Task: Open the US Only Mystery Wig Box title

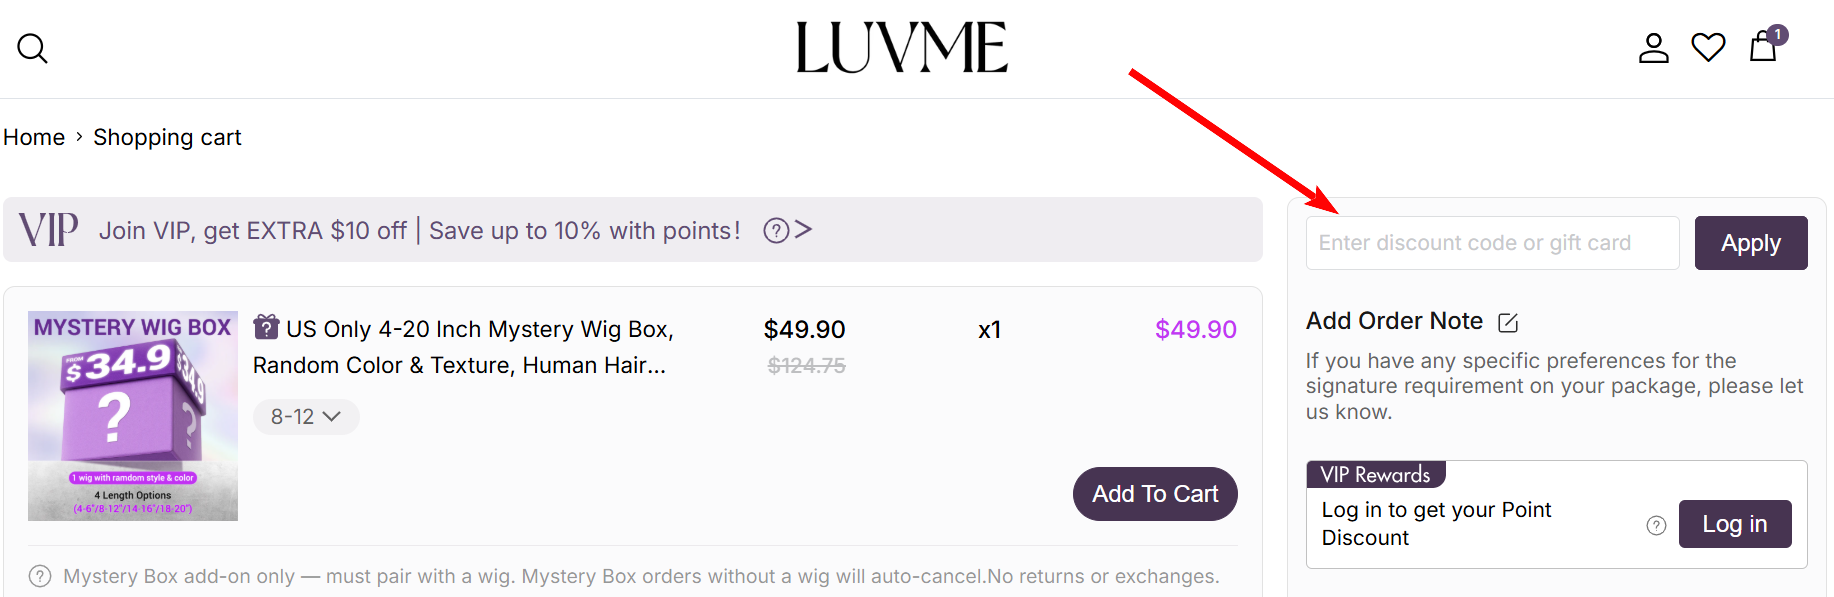Action: pyautogui.click(x=463, y=347)
